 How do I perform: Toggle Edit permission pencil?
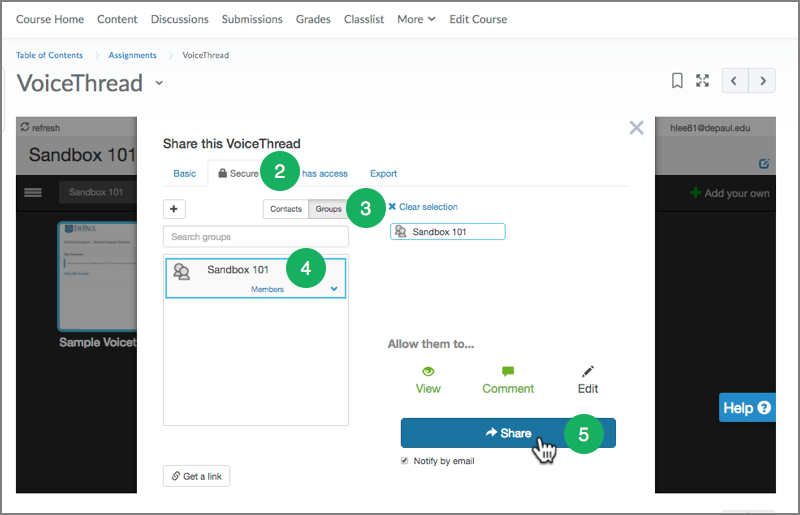588,371
